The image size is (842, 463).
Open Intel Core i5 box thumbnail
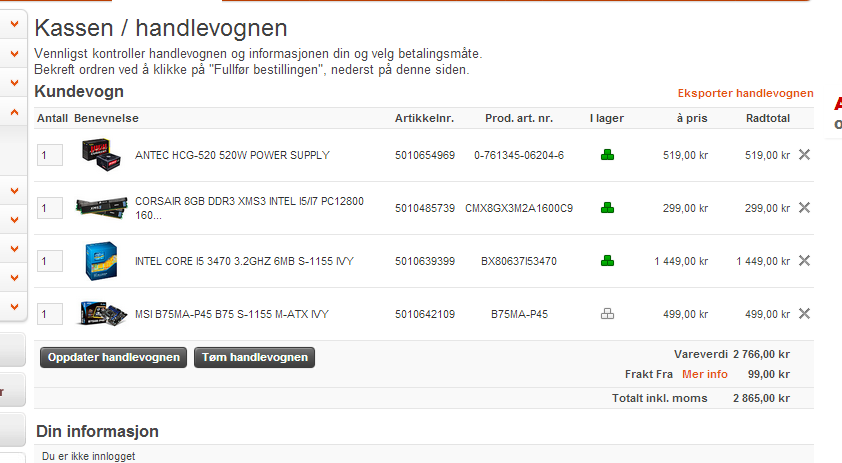click(x=101, y=261)
